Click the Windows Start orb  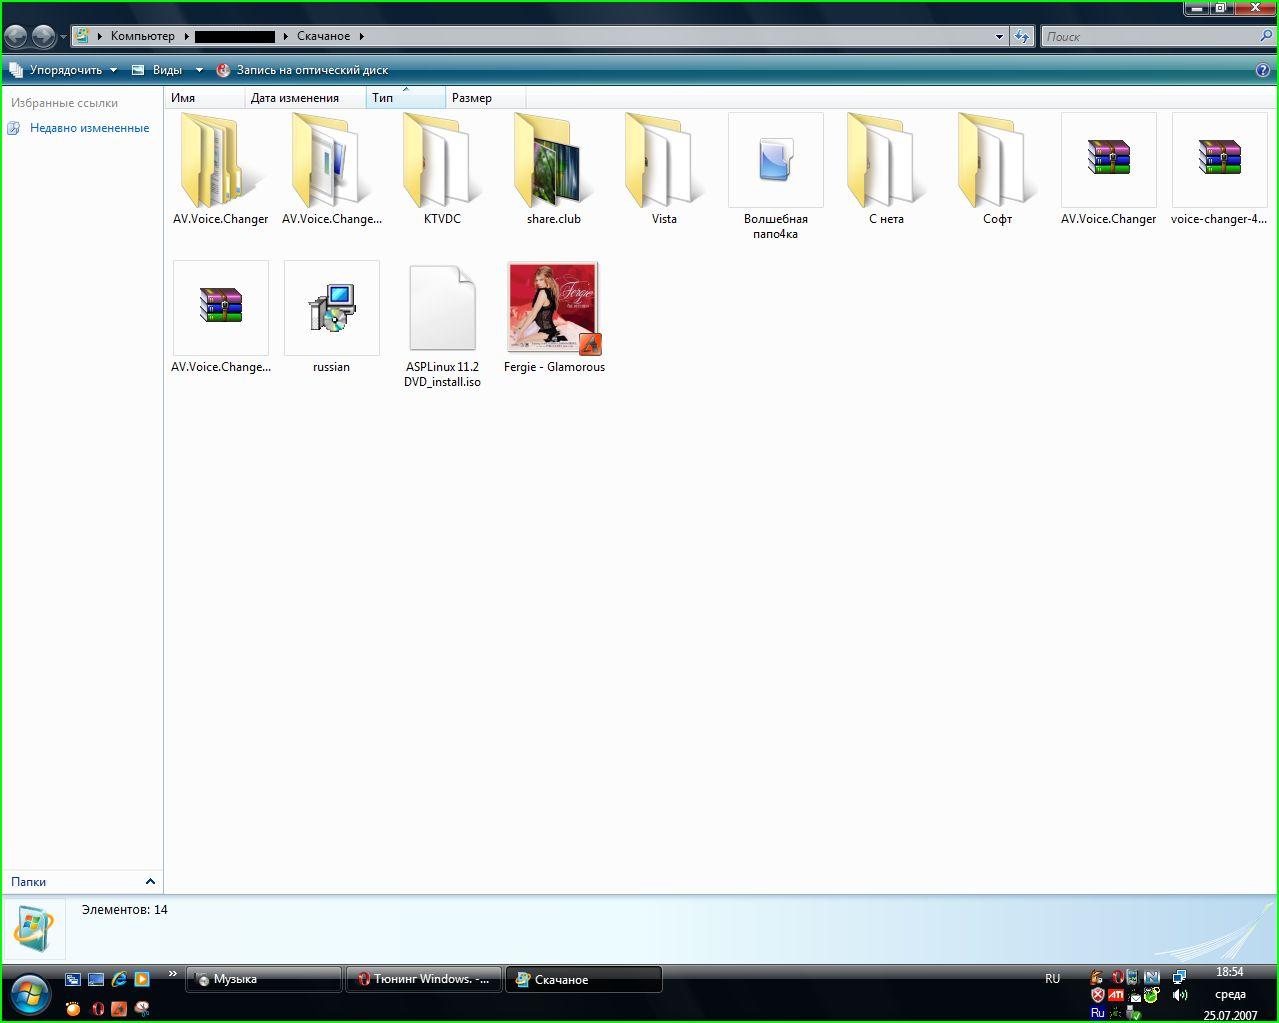(x=30, y=993)
